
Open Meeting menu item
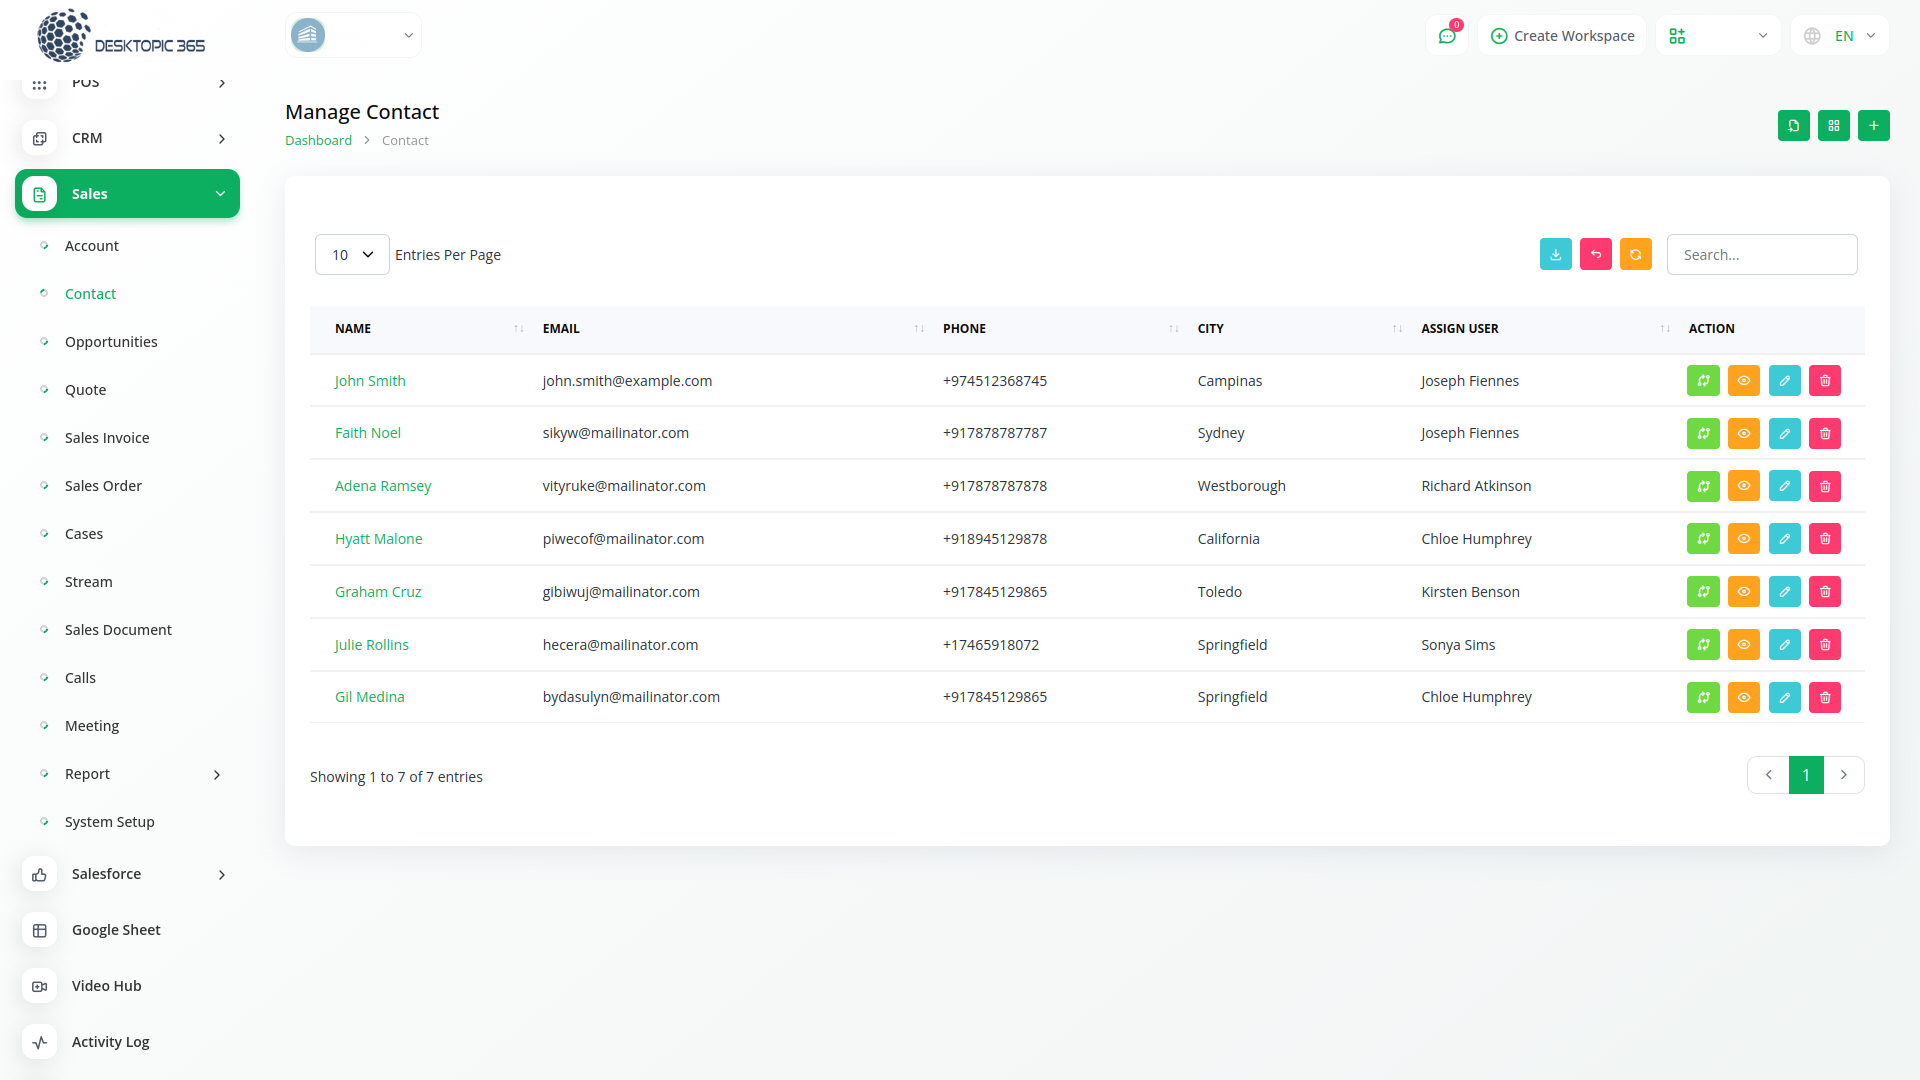[92, 726]
